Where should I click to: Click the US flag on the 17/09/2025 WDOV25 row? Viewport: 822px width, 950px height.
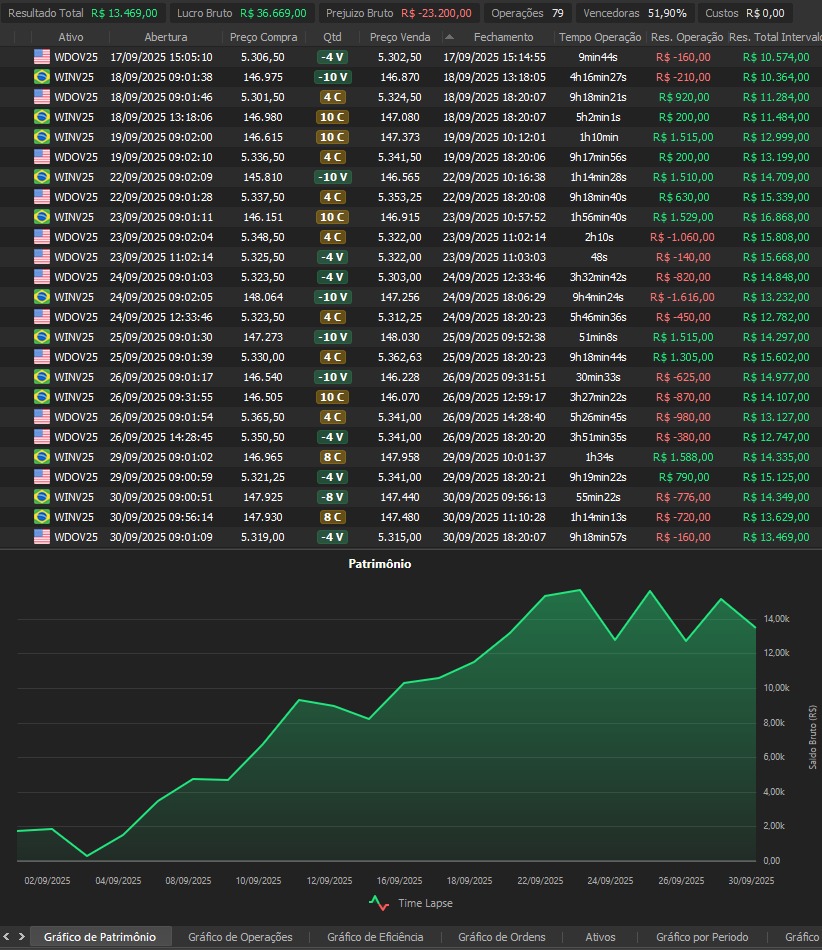tap(41, 57)
